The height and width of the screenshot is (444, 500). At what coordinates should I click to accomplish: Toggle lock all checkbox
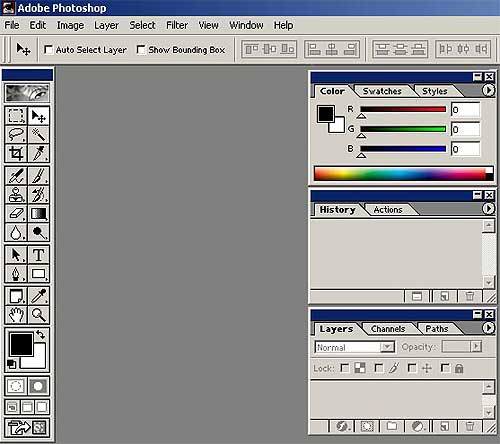445,368
